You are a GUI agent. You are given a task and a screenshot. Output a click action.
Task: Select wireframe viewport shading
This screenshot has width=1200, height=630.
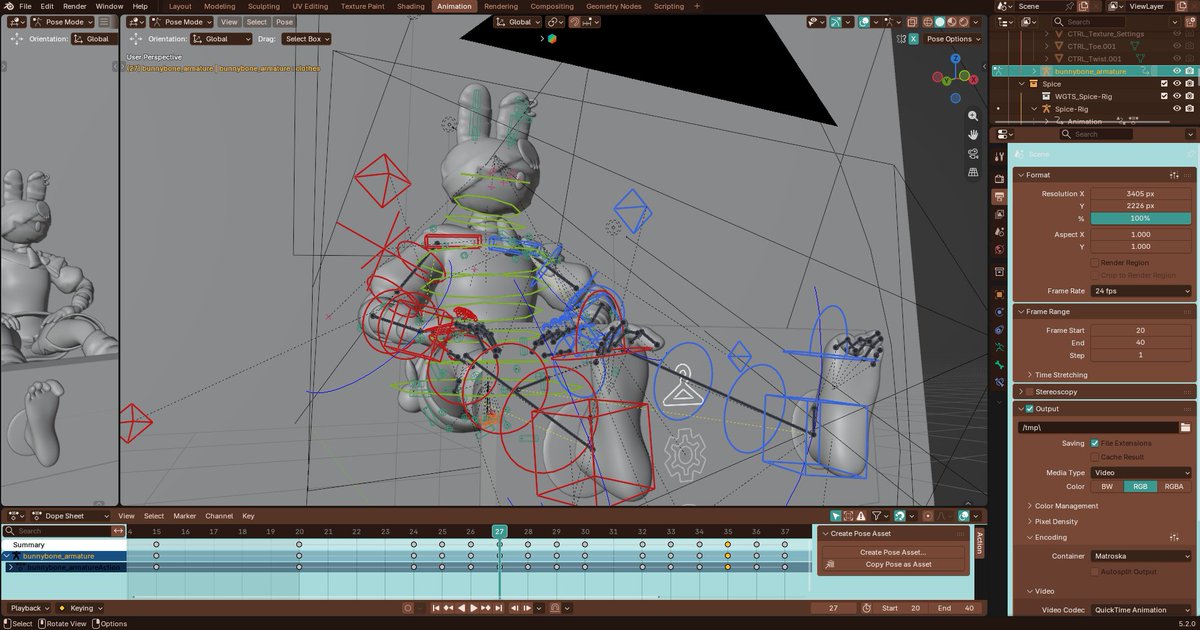point(927,22)
